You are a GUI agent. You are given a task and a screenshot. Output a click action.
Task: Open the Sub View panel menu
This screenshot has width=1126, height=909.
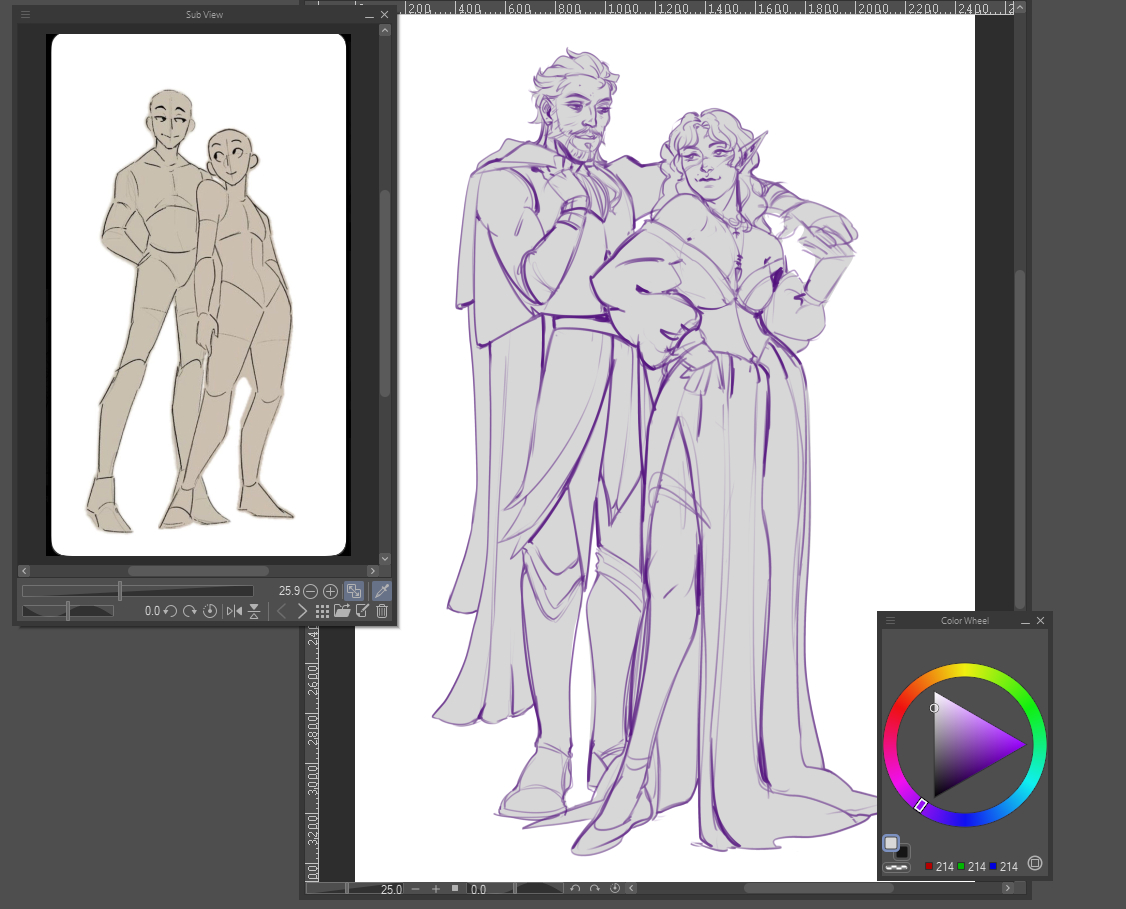[x=26, y=15]
